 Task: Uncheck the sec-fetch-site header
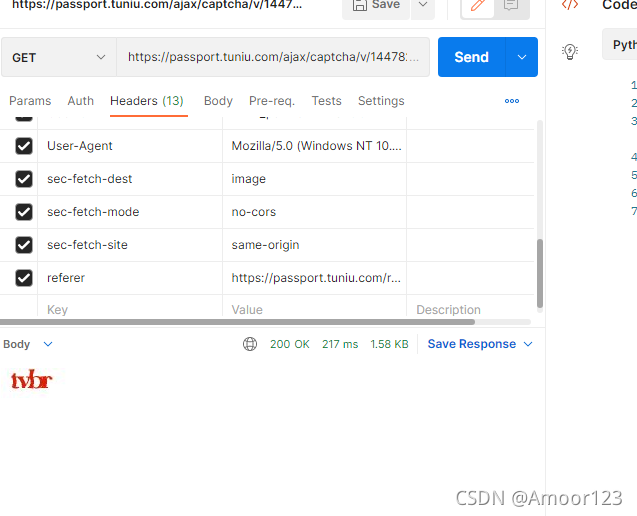point(24,245)
